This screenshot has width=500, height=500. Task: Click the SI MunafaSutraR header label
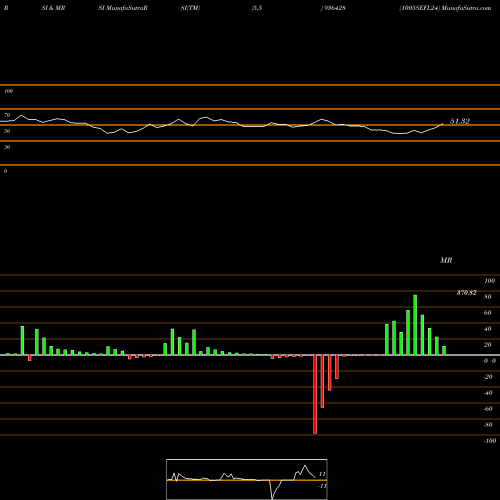[x=123, y=8]
